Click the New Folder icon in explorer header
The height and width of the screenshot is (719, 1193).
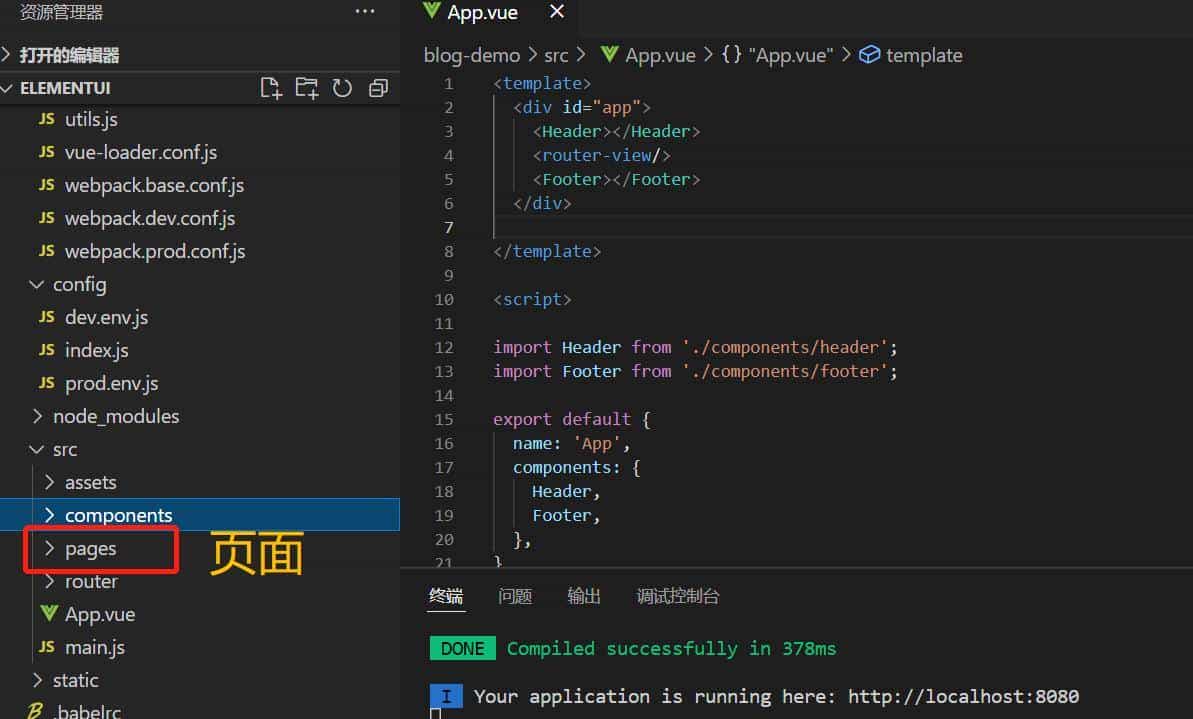click(306, 88)
